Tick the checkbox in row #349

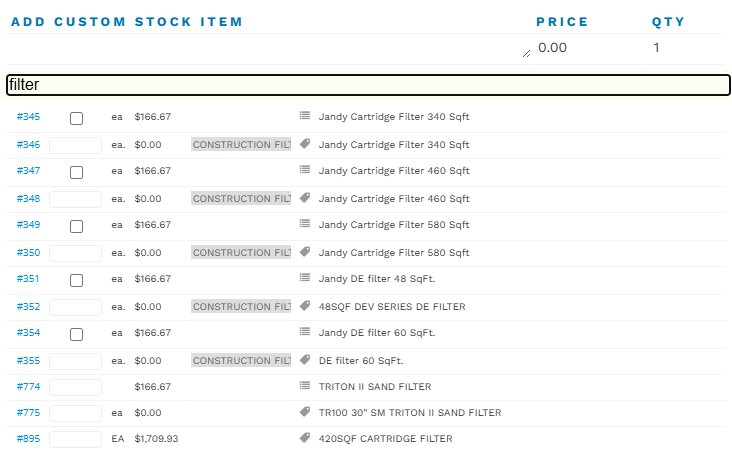pos(76,226)
